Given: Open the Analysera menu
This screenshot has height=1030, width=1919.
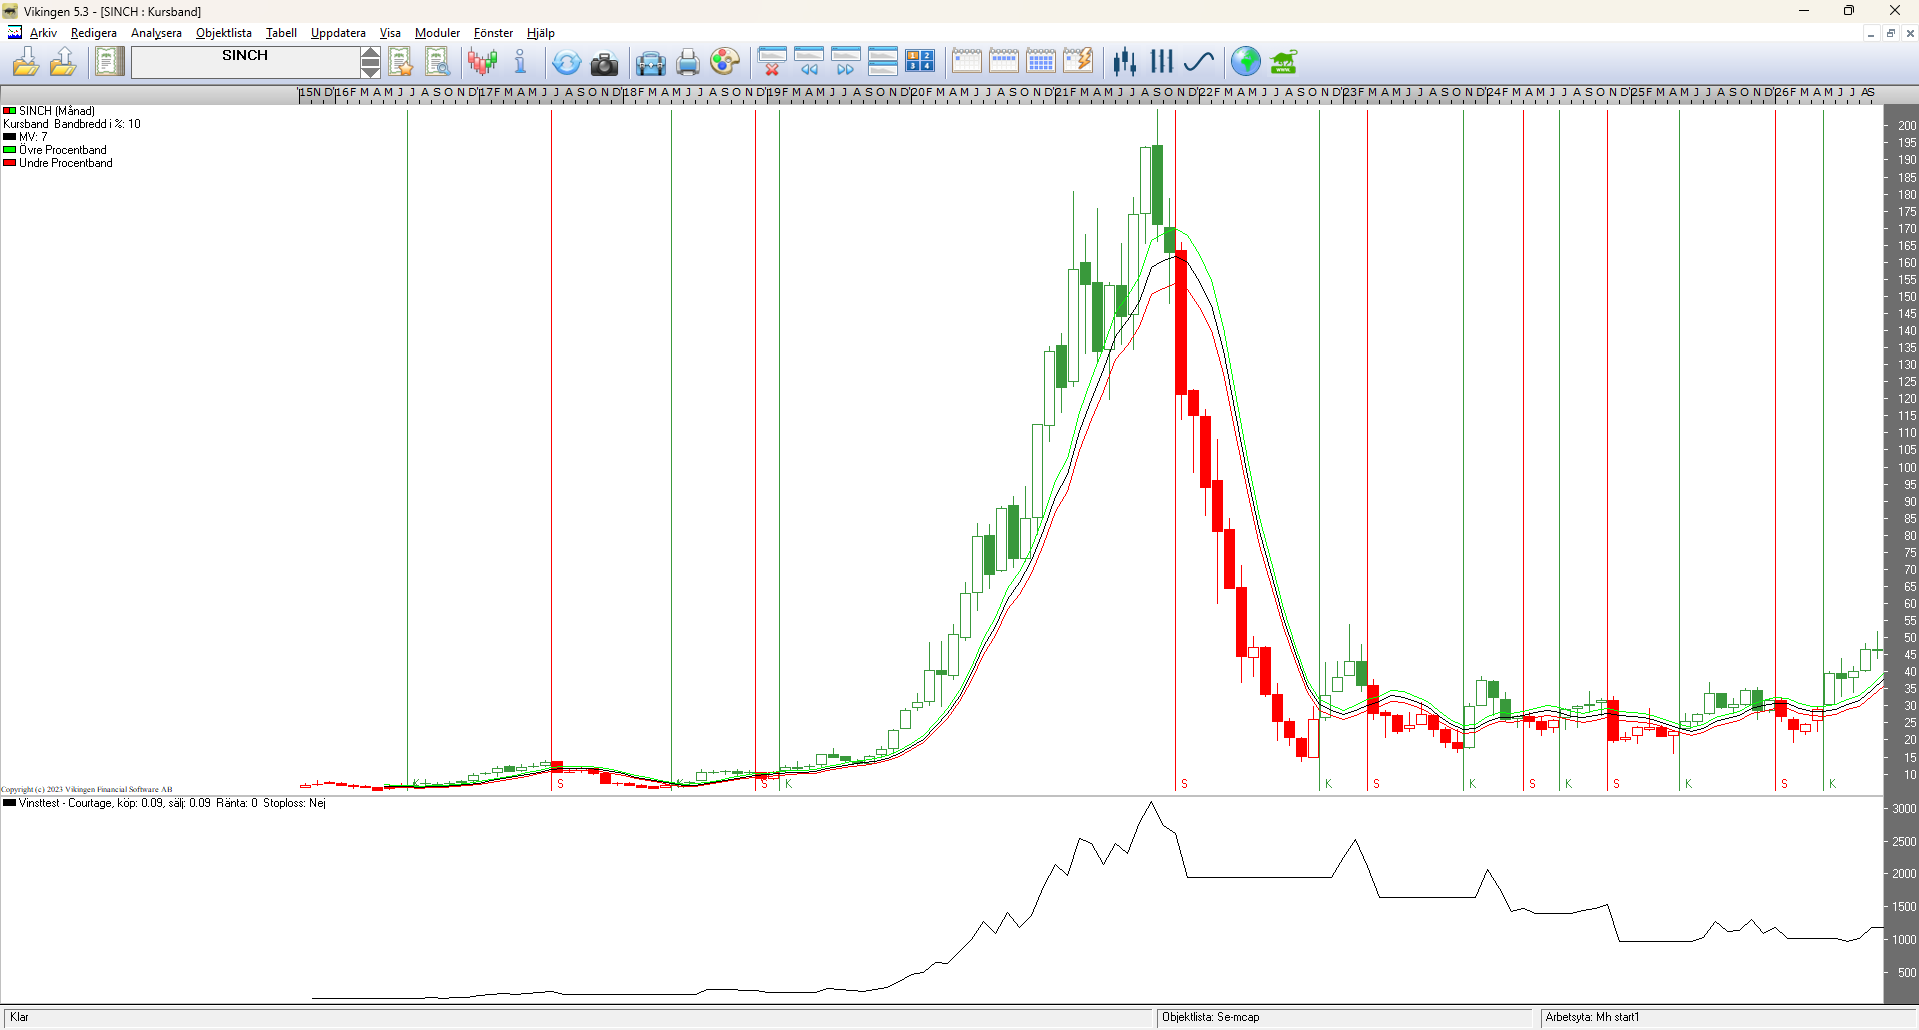Looking at the screenshot, I should tap(156, 33).
